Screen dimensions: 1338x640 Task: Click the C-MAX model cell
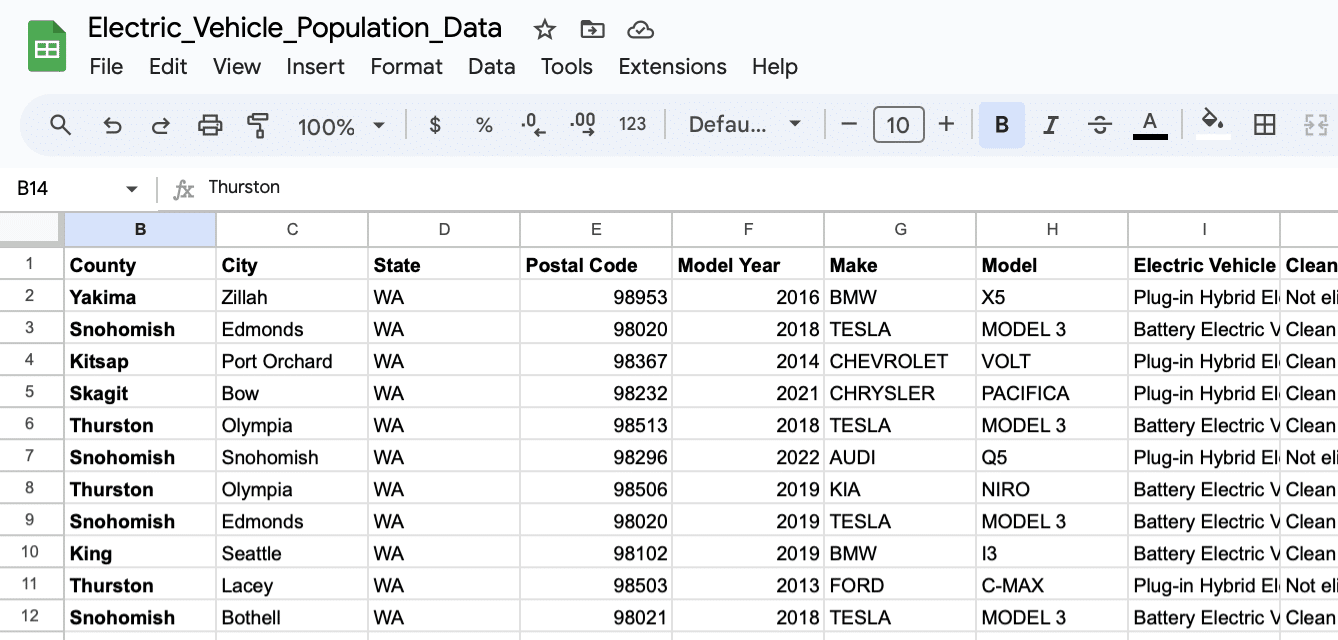click(1052, 585)
